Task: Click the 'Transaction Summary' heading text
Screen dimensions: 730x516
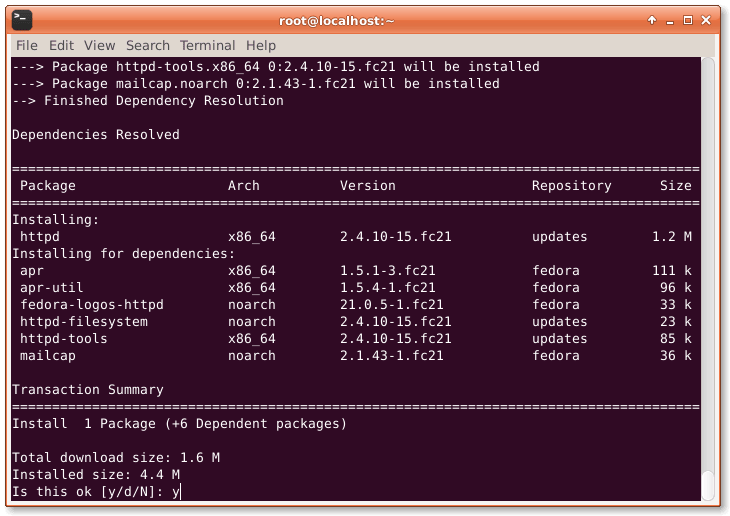Action: 87,390
